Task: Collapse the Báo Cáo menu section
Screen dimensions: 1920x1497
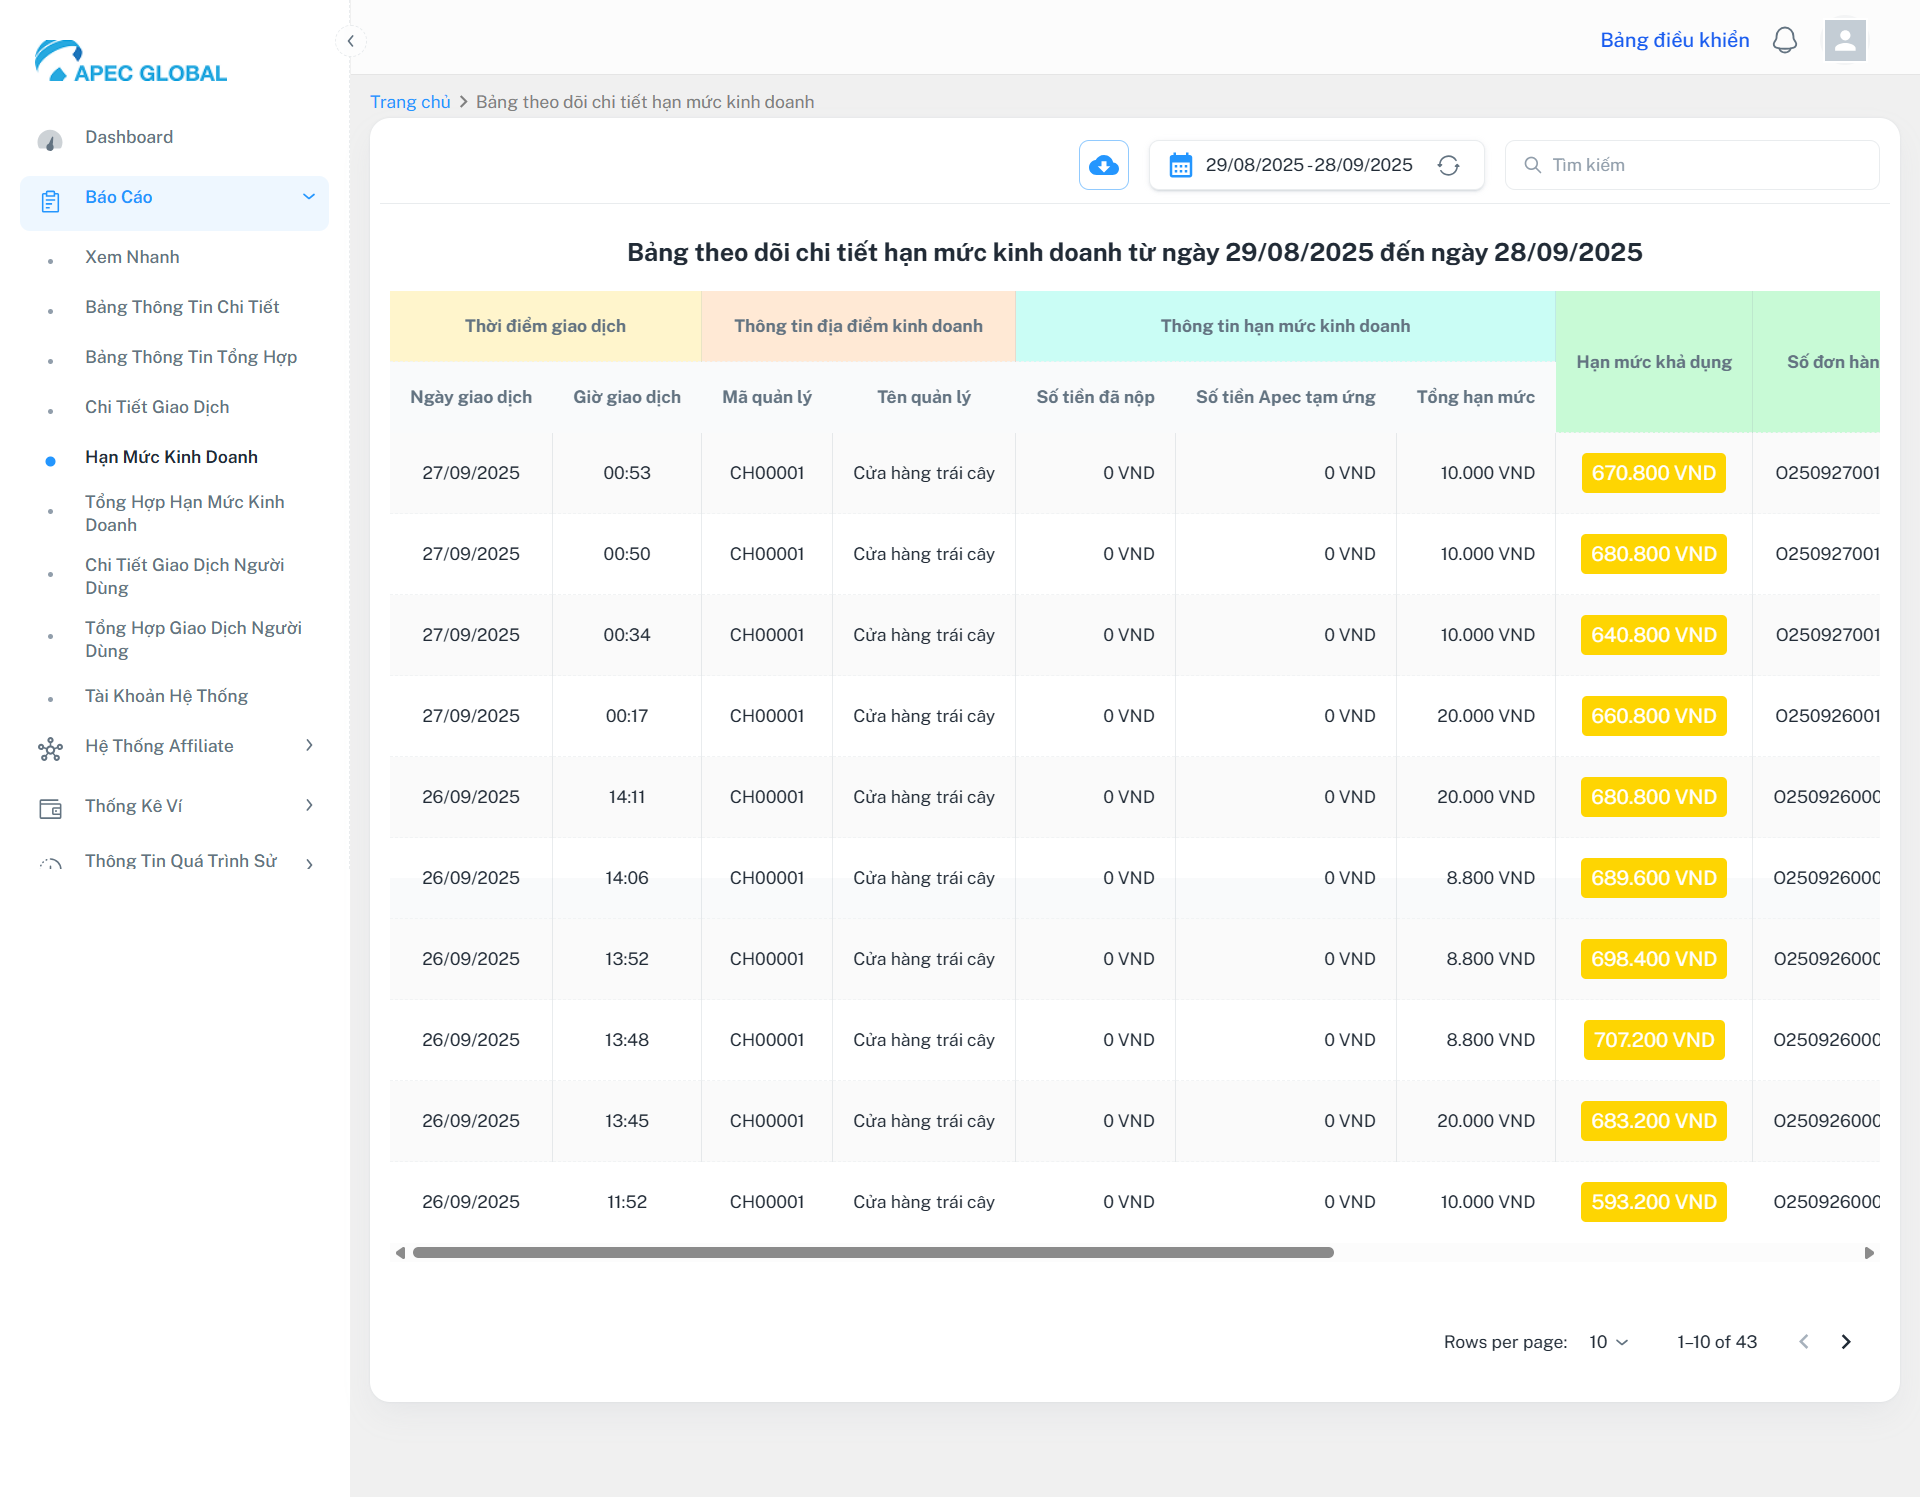Action: (x=309, y=197)
